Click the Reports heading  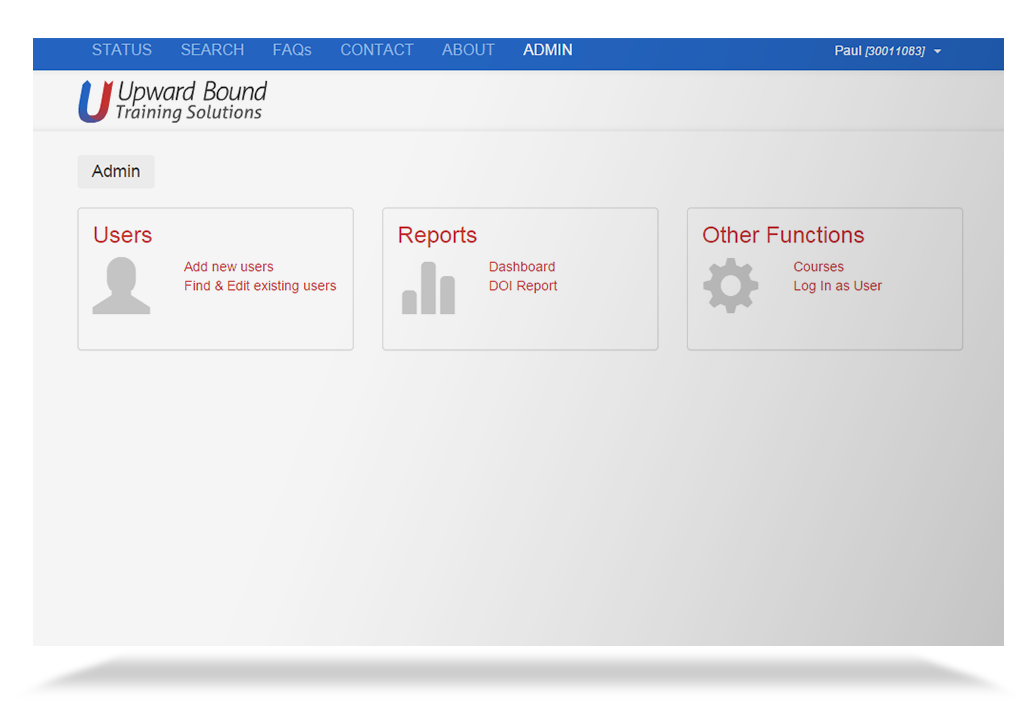pyautogui.click(x=437, y=235)
